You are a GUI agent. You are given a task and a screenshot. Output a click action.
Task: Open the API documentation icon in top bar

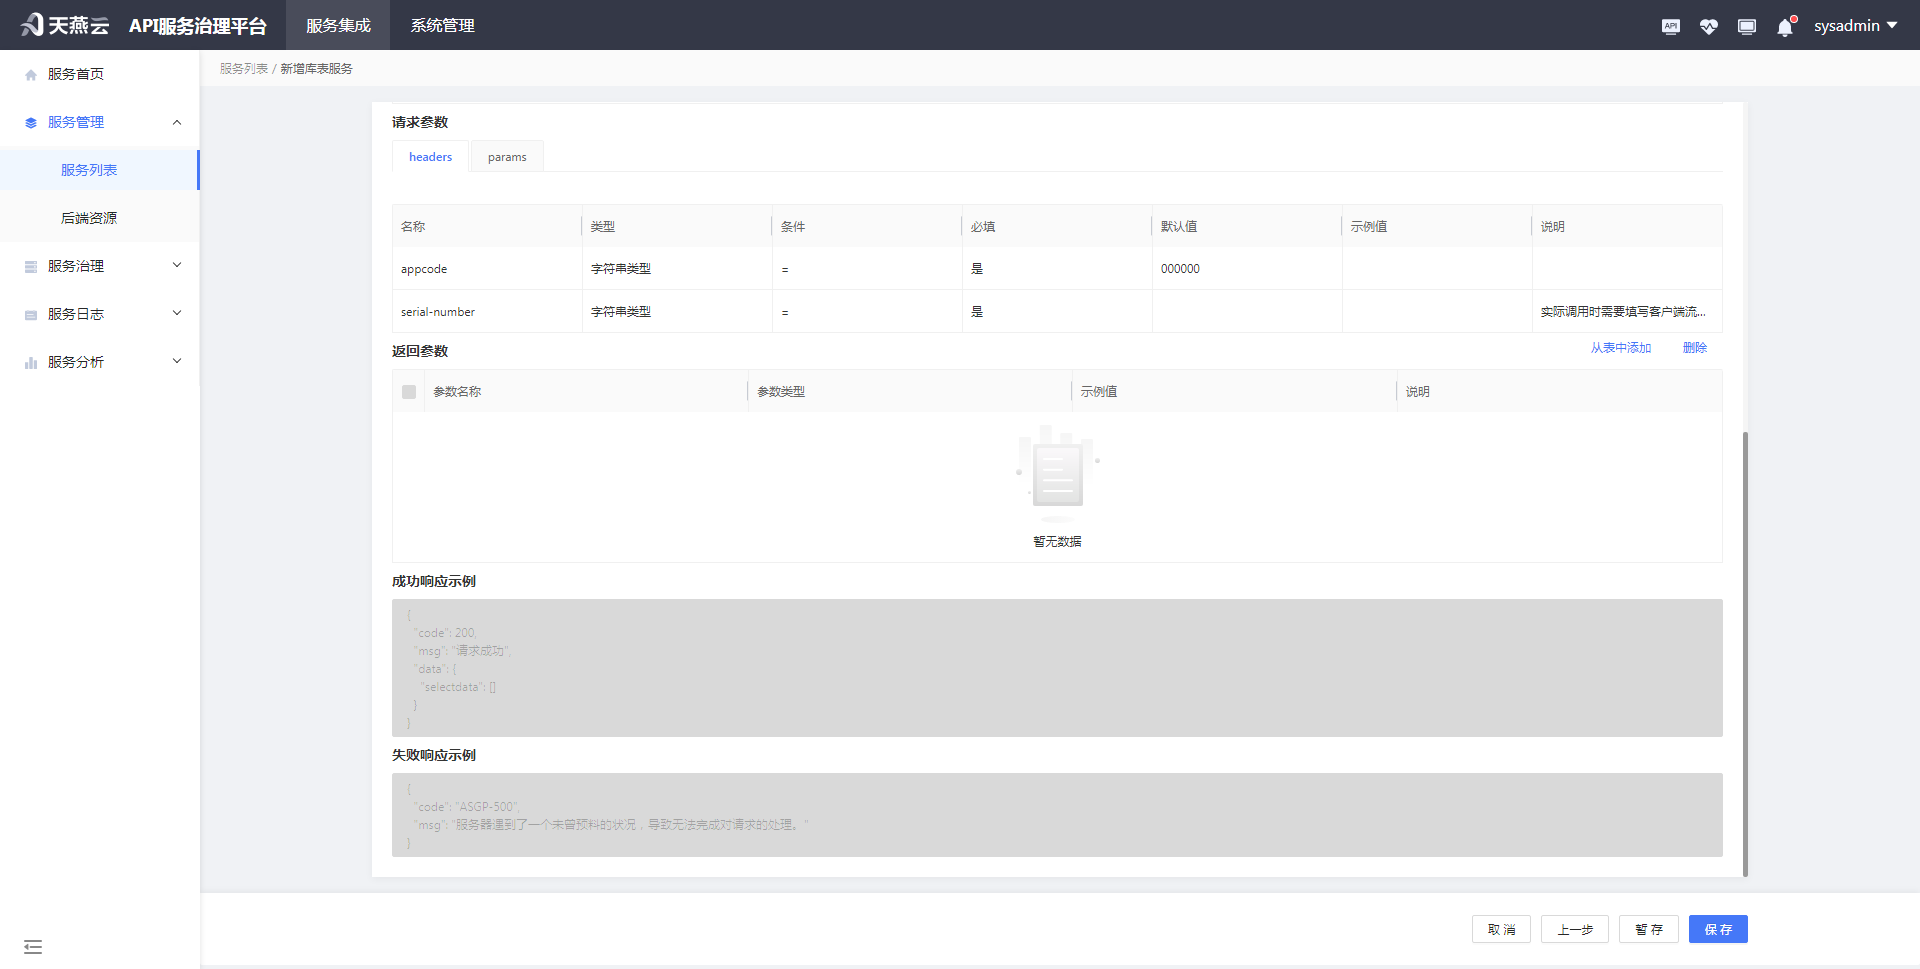coord(1670,26)
